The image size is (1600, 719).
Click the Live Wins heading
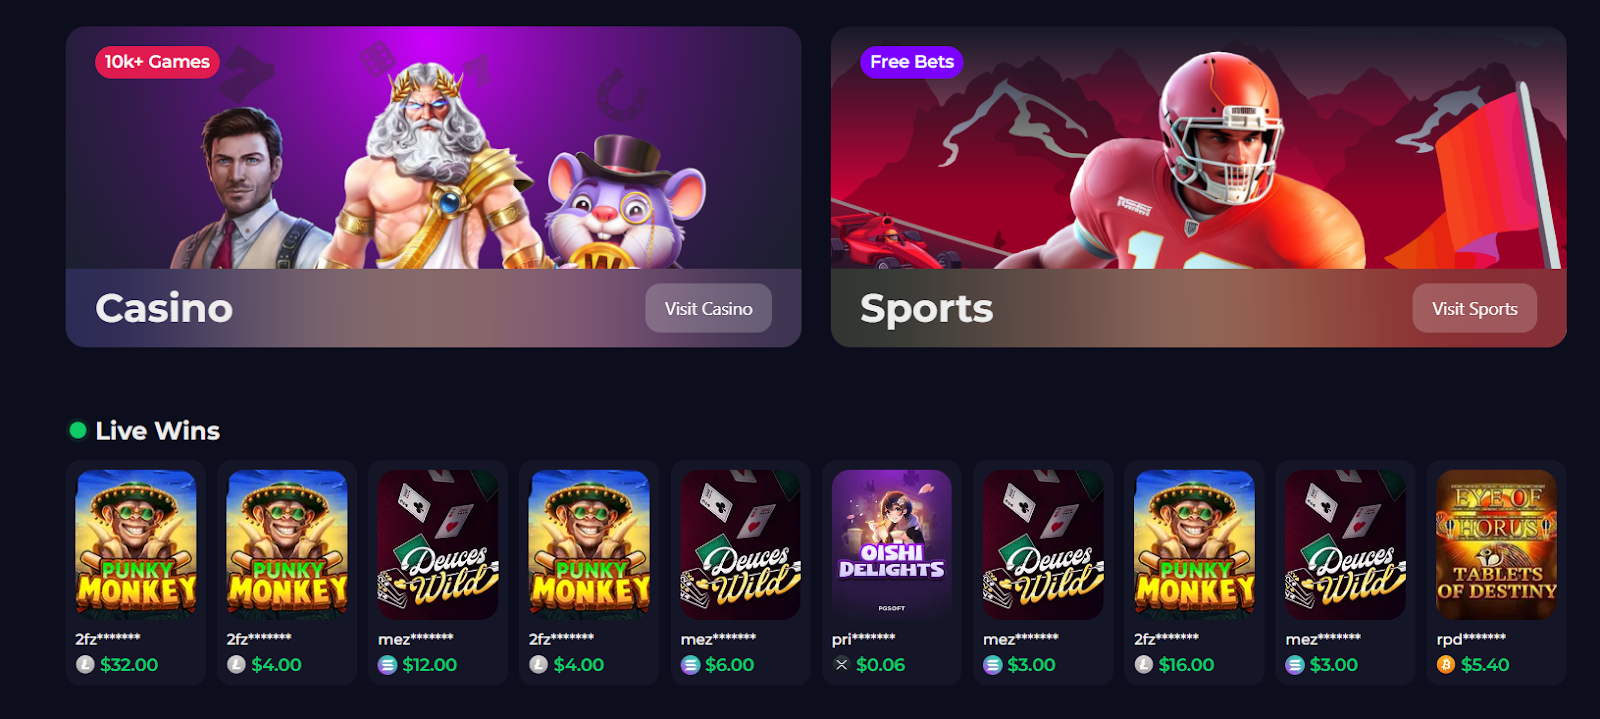[x=157, y=431]
